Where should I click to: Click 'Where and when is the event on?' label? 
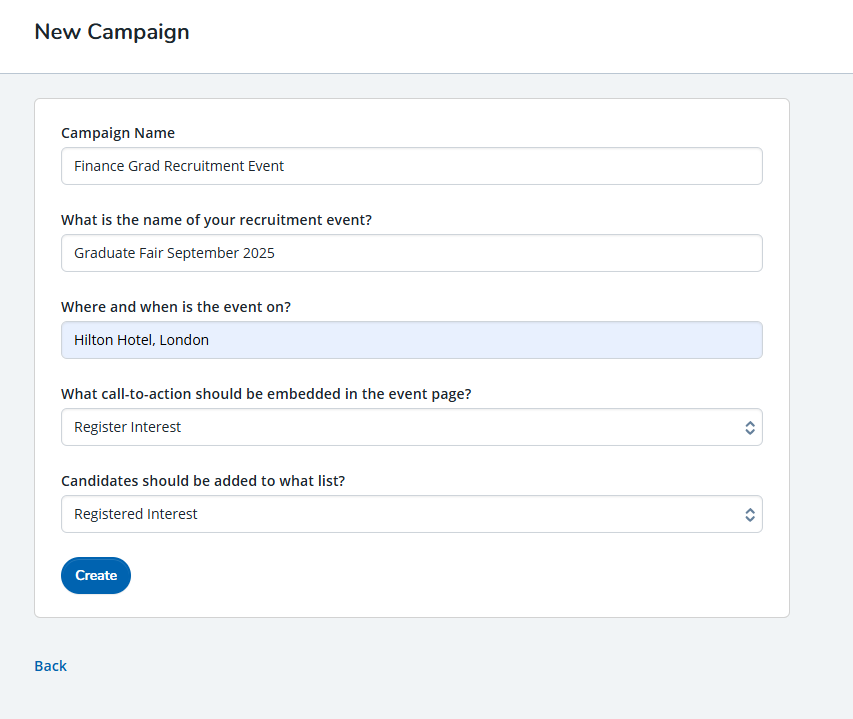click(x=176, y=307)
